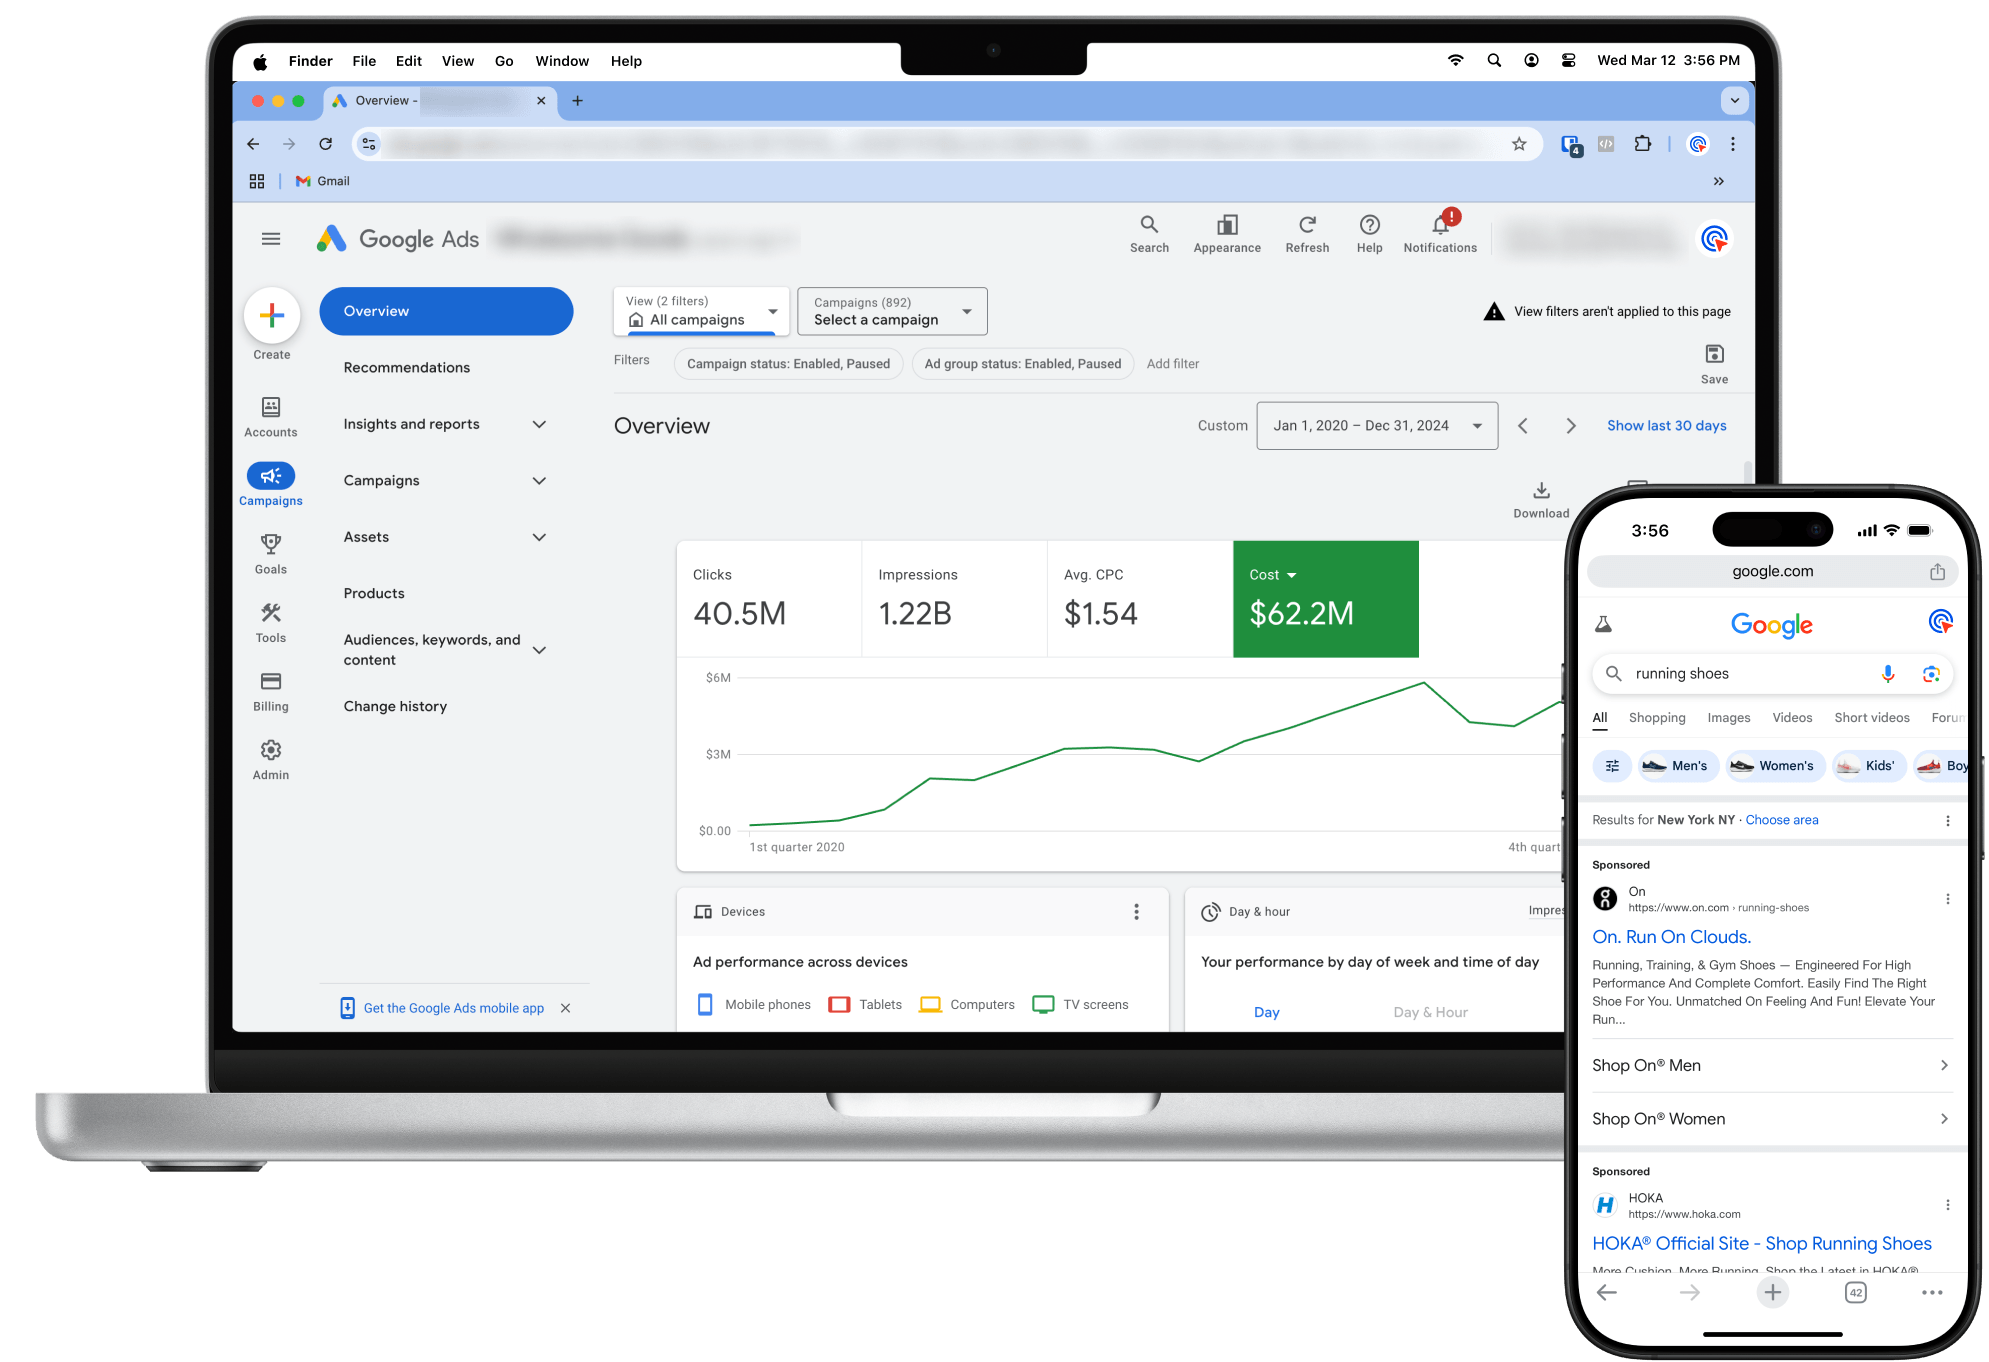Open macOS Control Center icon
The image size is (1989, 1362).
point(1568,61)
